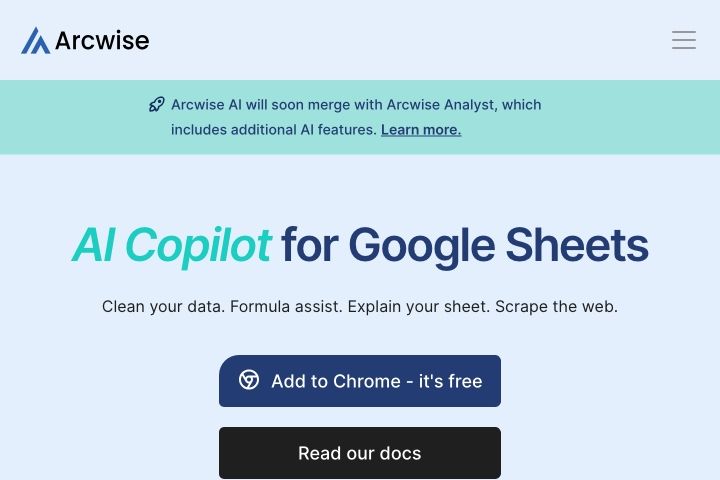
Task: Click the Arcwise wordmark text
Action: pyautogui.click(x=102, y=40)
